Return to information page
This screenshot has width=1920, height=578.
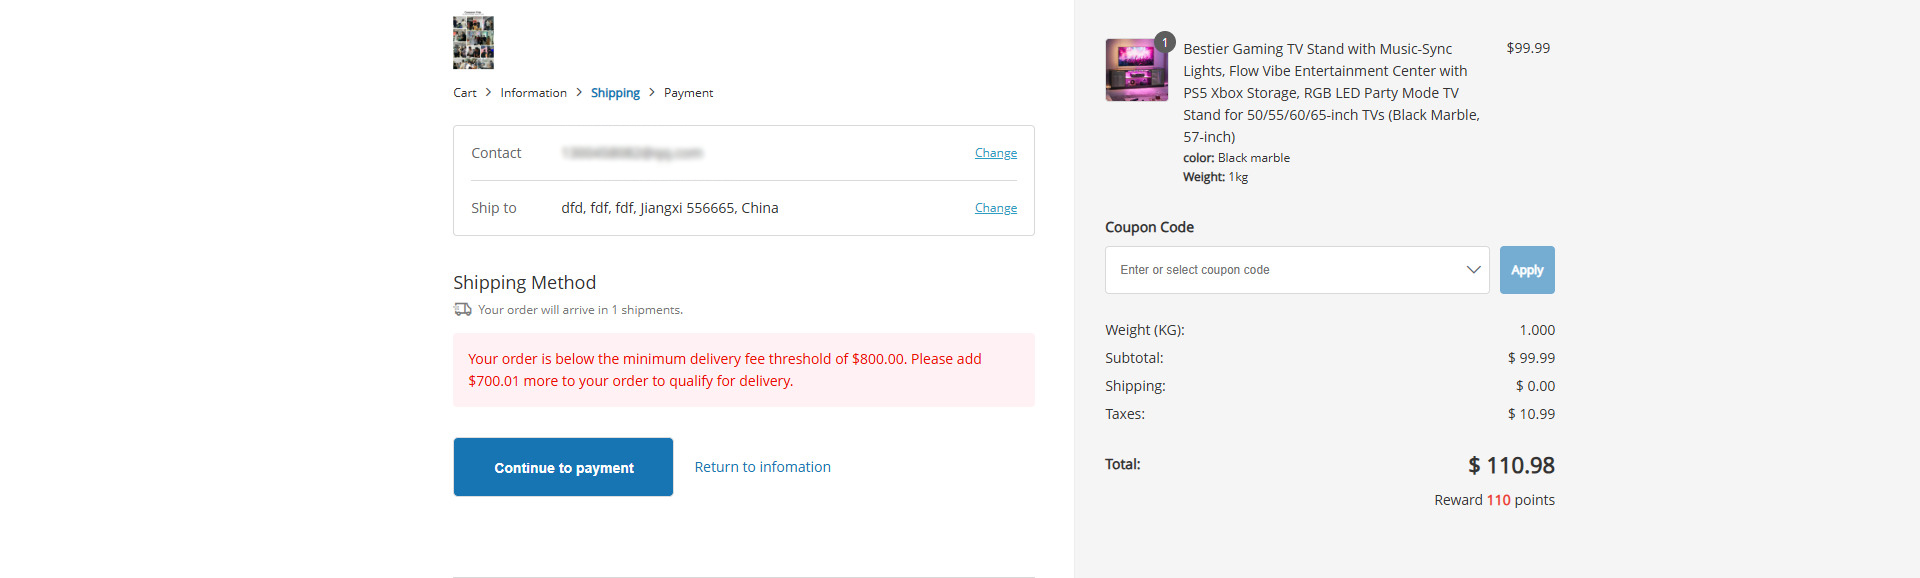coord(762,467)
